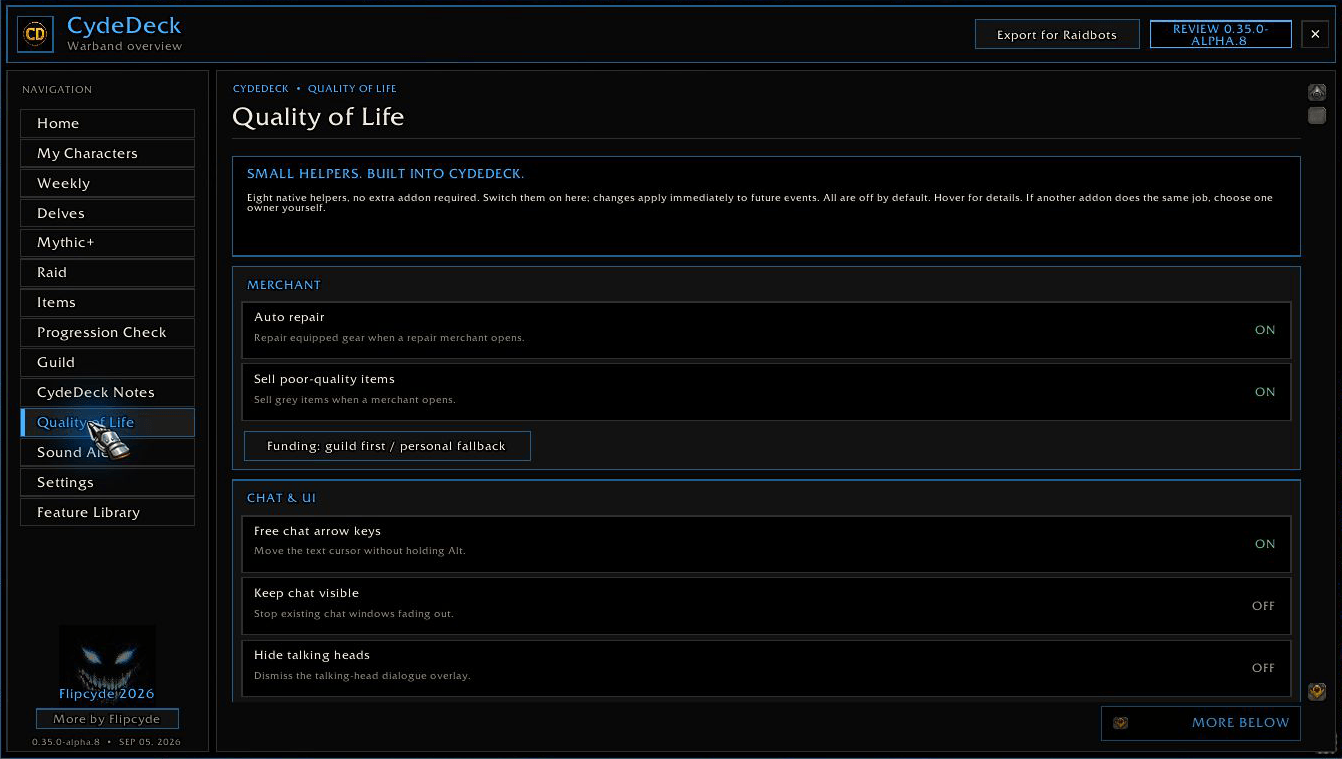The image size is (1342, 759).
Task: Click the CydeDeck CD logo icon
Action: [36, 35]
